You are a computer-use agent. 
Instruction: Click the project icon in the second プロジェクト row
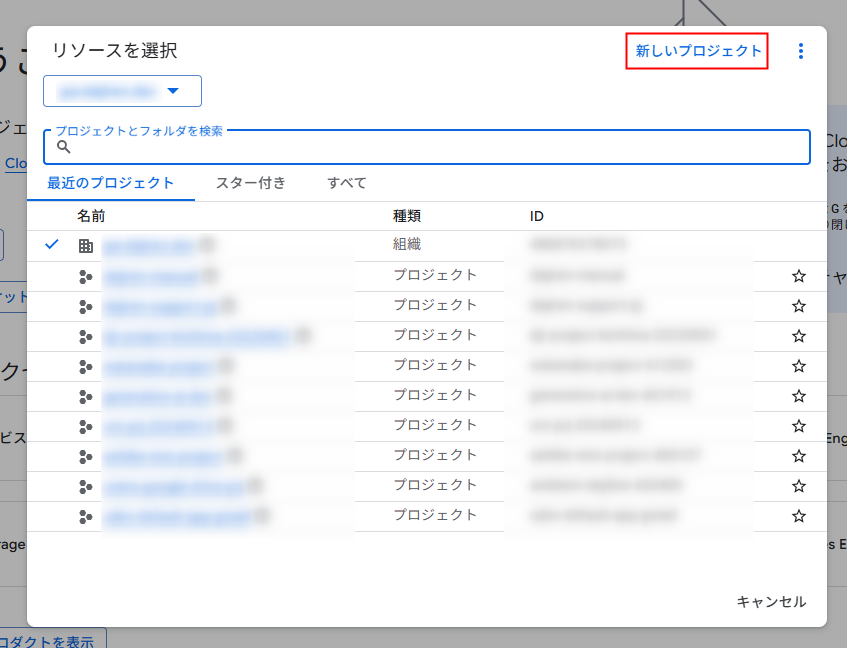[85, 306]
